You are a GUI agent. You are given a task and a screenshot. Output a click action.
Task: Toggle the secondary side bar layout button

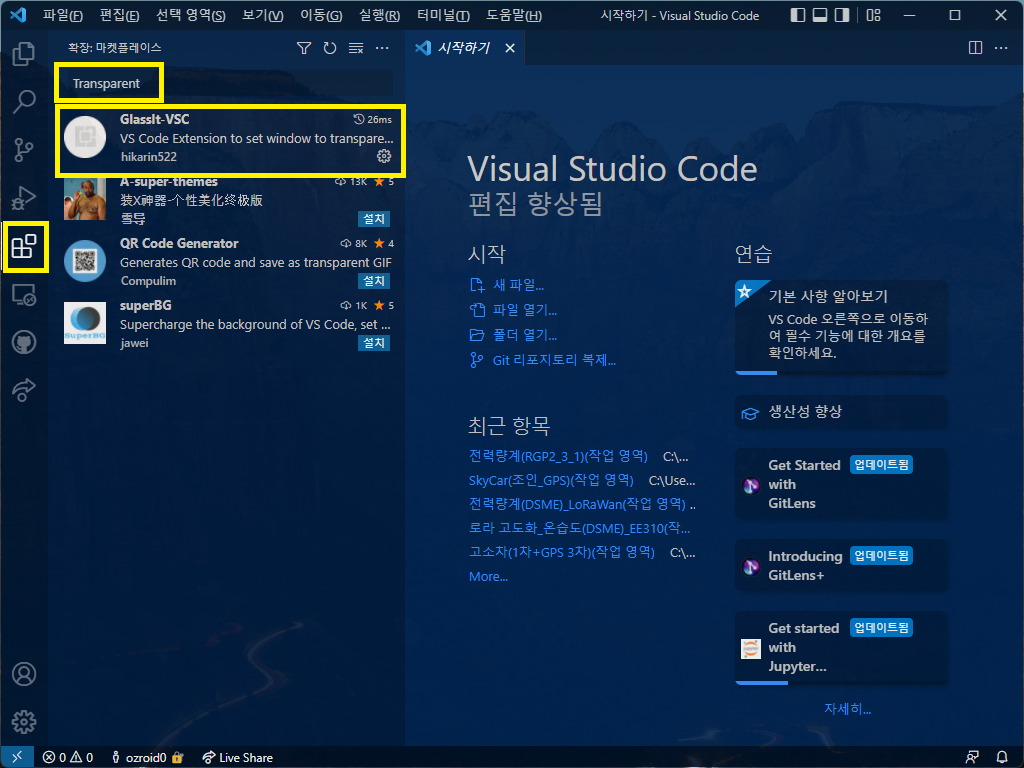coord(842,15)
